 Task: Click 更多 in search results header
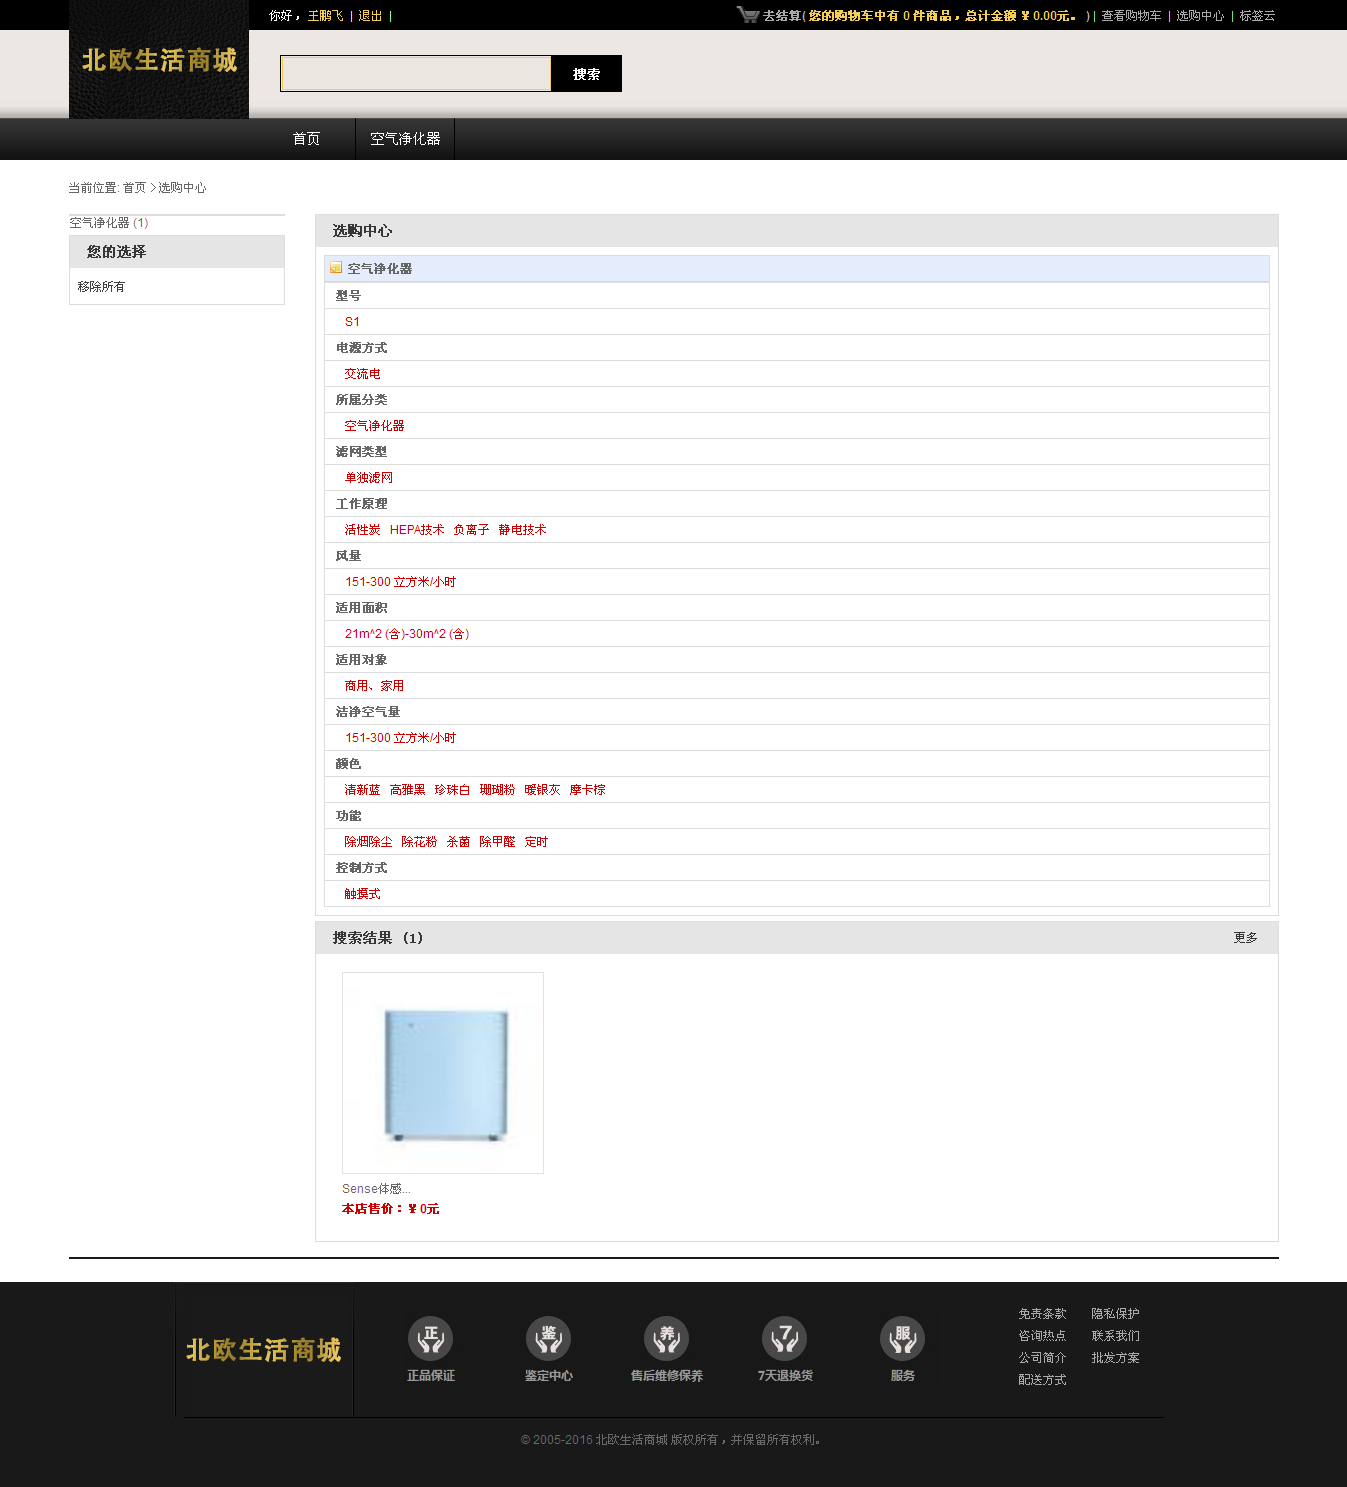tap(1245, 937)
